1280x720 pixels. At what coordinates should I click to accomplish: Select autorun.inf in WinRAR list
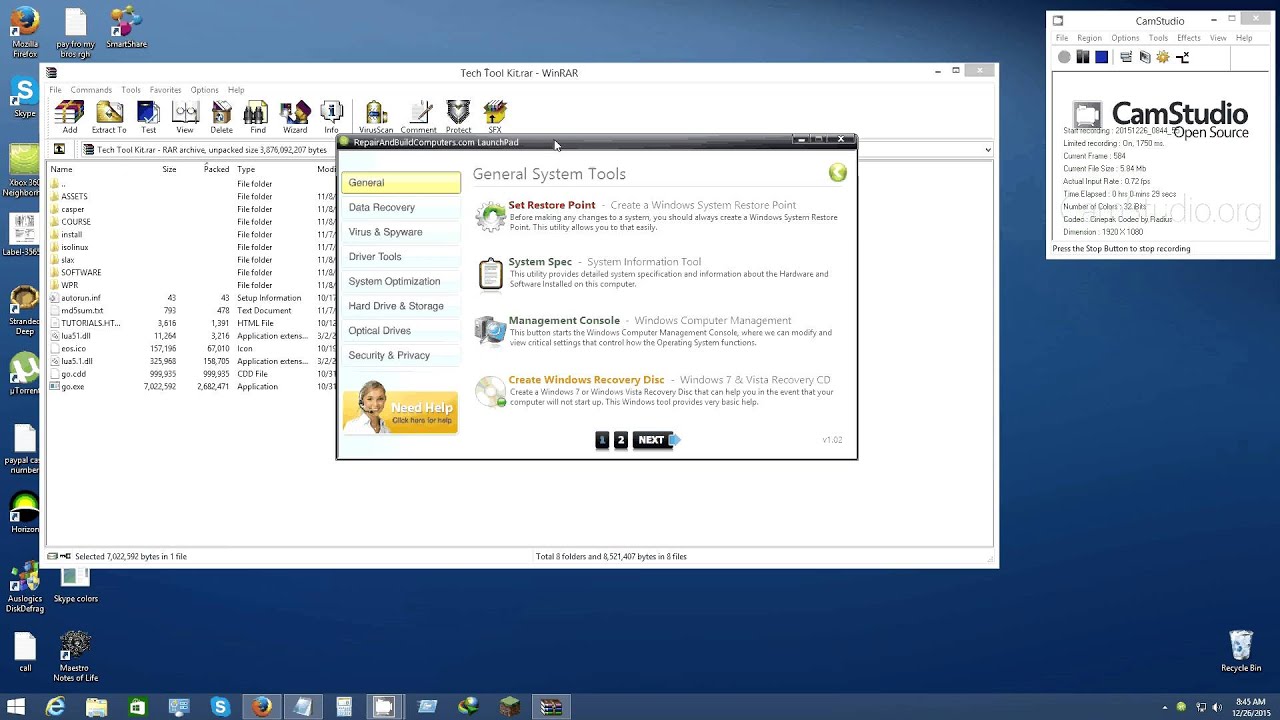tap(80, 298)
